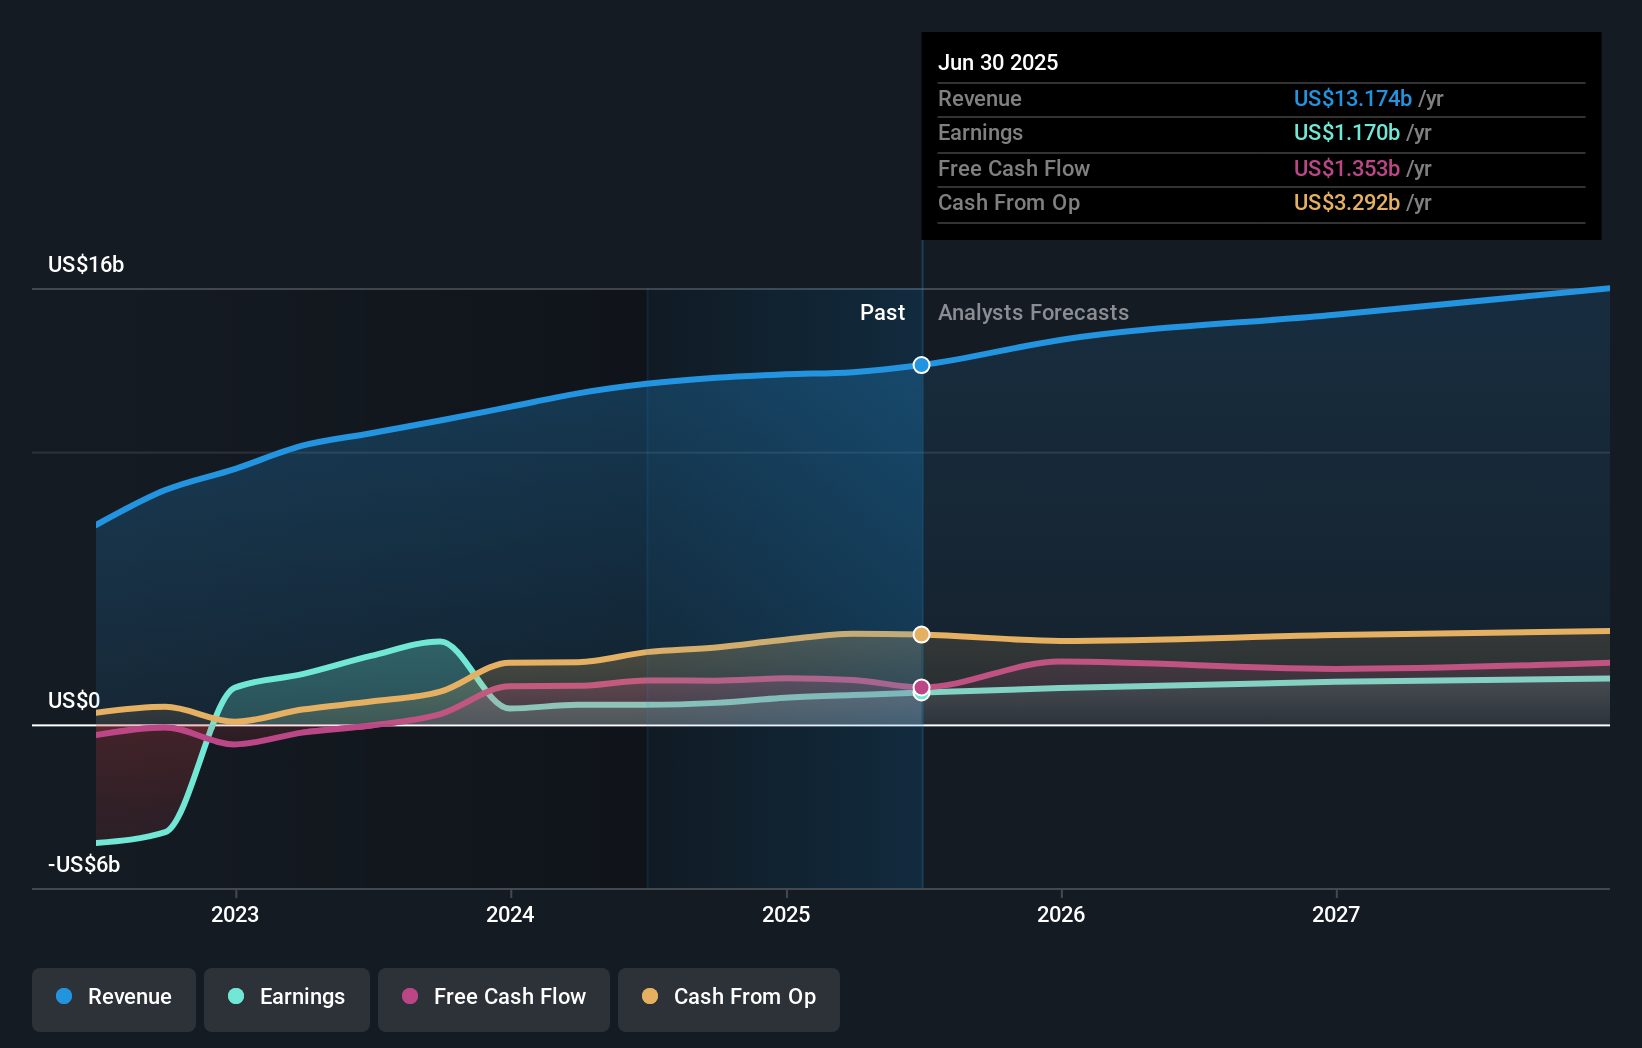Image resolution: width=1642 pixels, height=1048 pixels.
Task: Click the yellow Cash From Op legend dot
Action: click(x=650, y=997)
